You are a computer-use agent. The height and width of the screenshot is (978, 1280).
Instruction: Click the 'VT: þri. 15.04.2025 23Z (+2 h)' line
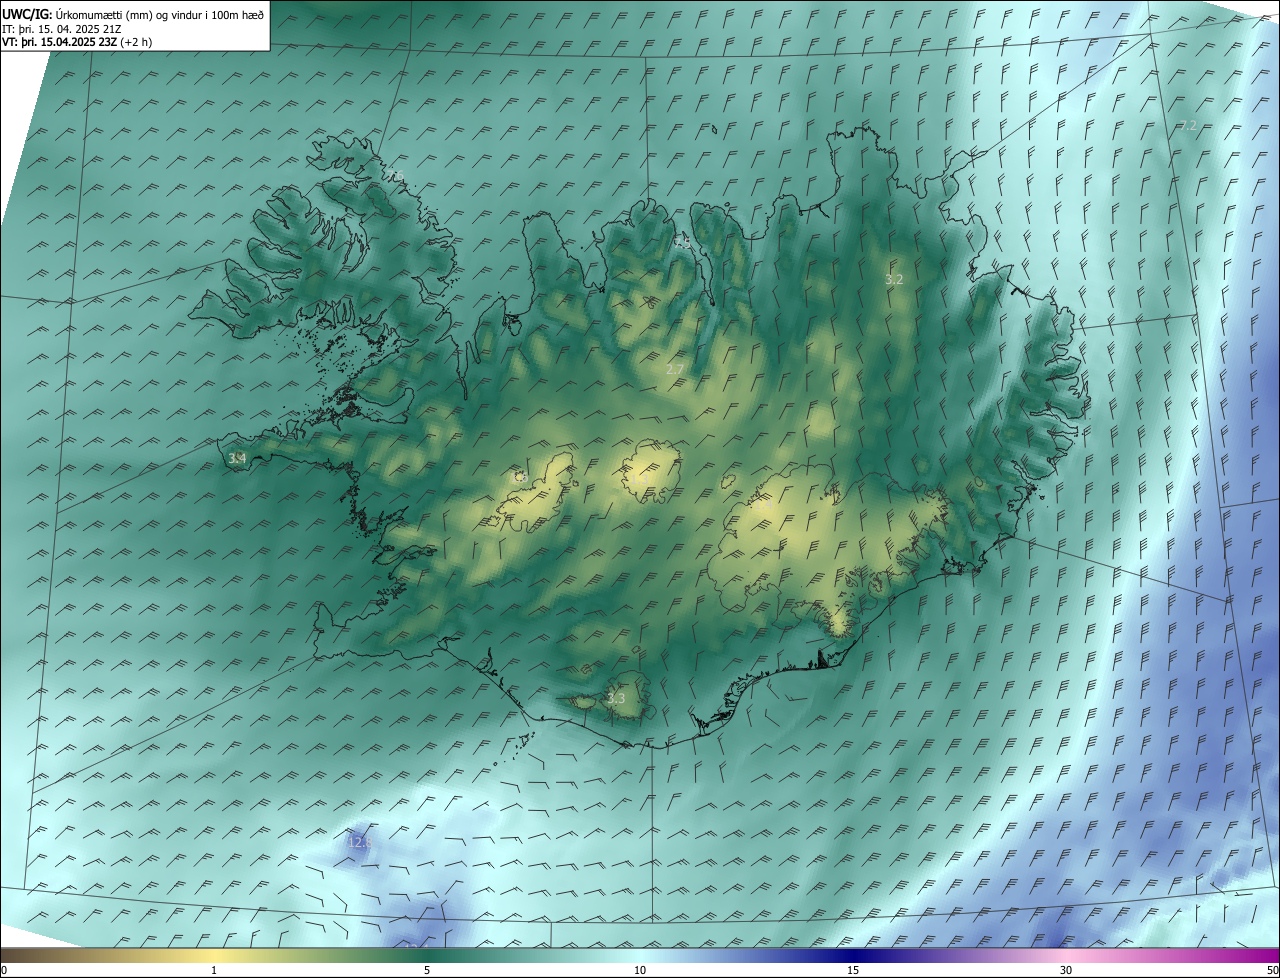pos(78,43)
